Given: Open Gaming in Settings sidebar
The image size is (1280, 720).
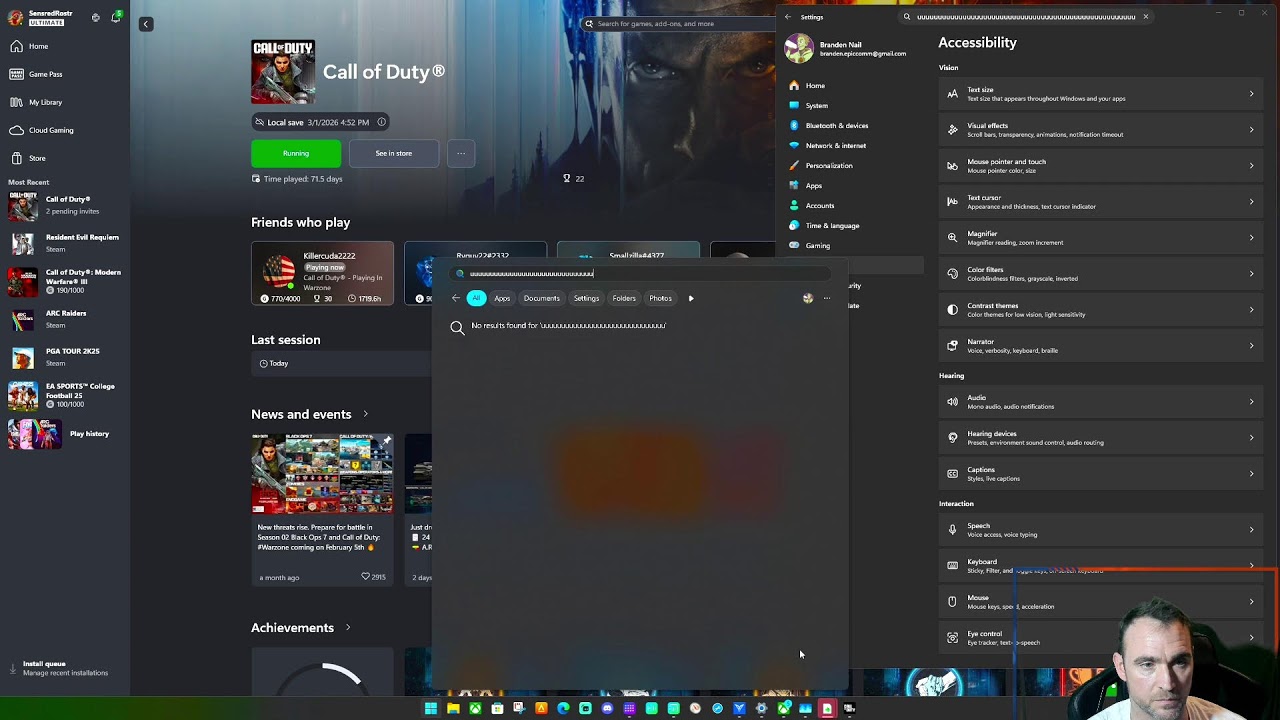Looking at the screenshot, I should click(x=818, y=246).
